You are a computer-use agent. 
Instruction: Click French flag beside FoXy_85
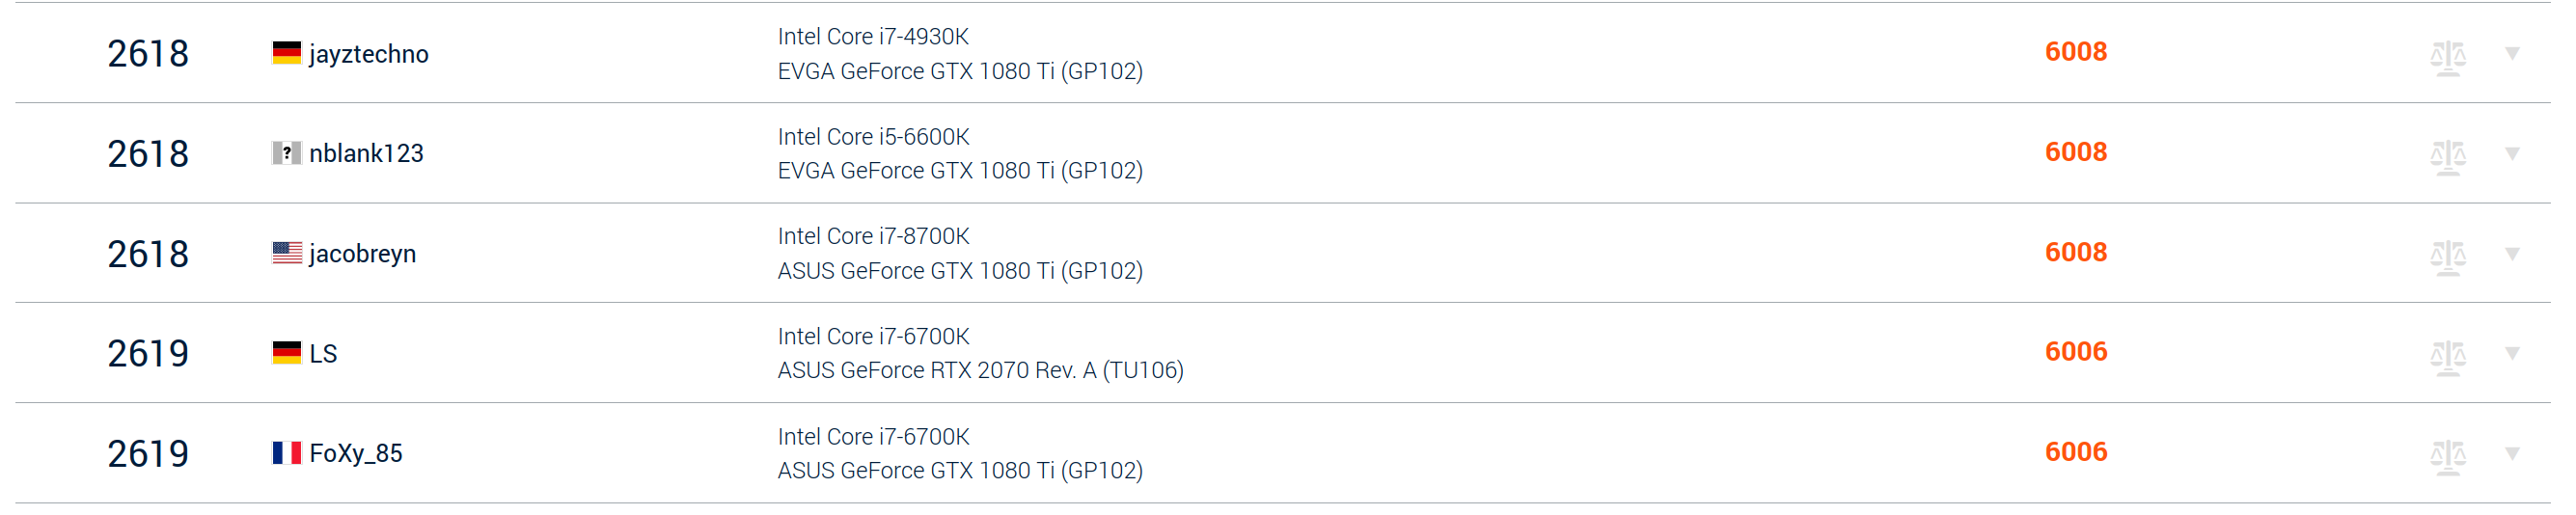[x=286, y=453]
